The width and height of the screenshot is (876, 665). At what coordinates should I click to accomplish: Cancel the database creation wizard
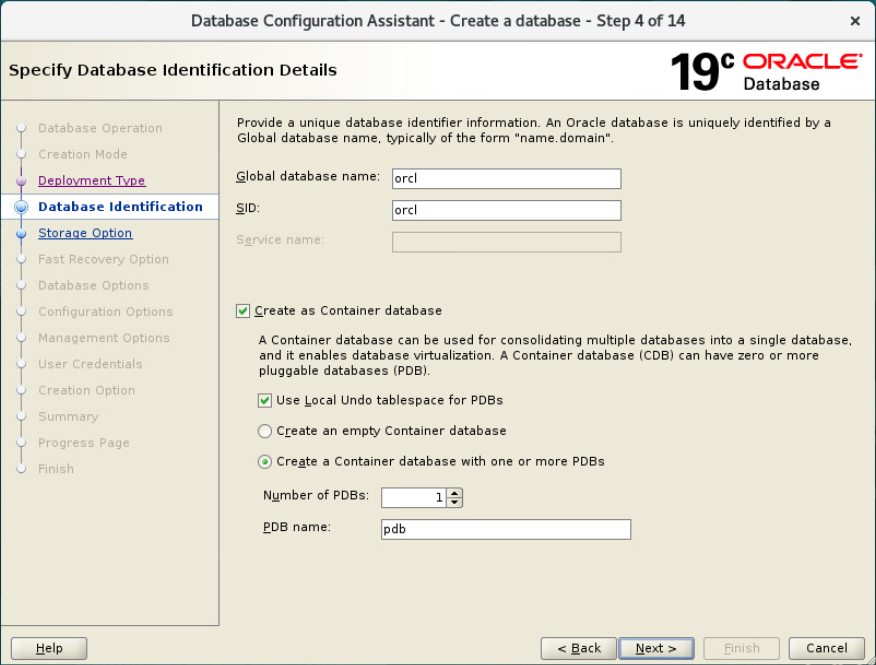tap(826, 648)
